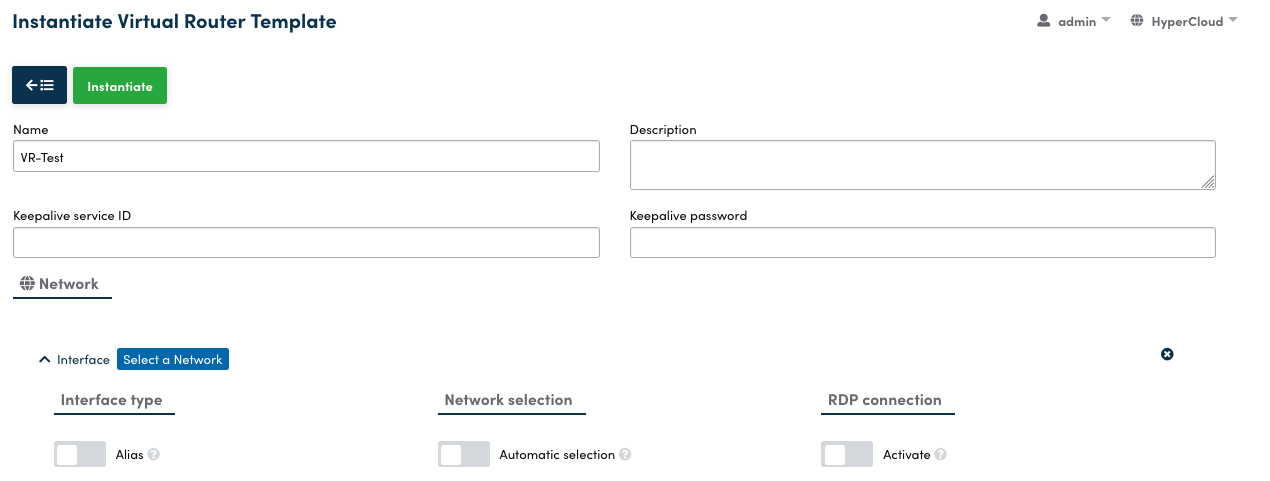Click the help icon next to Activate
This screenshot has height=481, width=1270.
[x=941, y=454]
